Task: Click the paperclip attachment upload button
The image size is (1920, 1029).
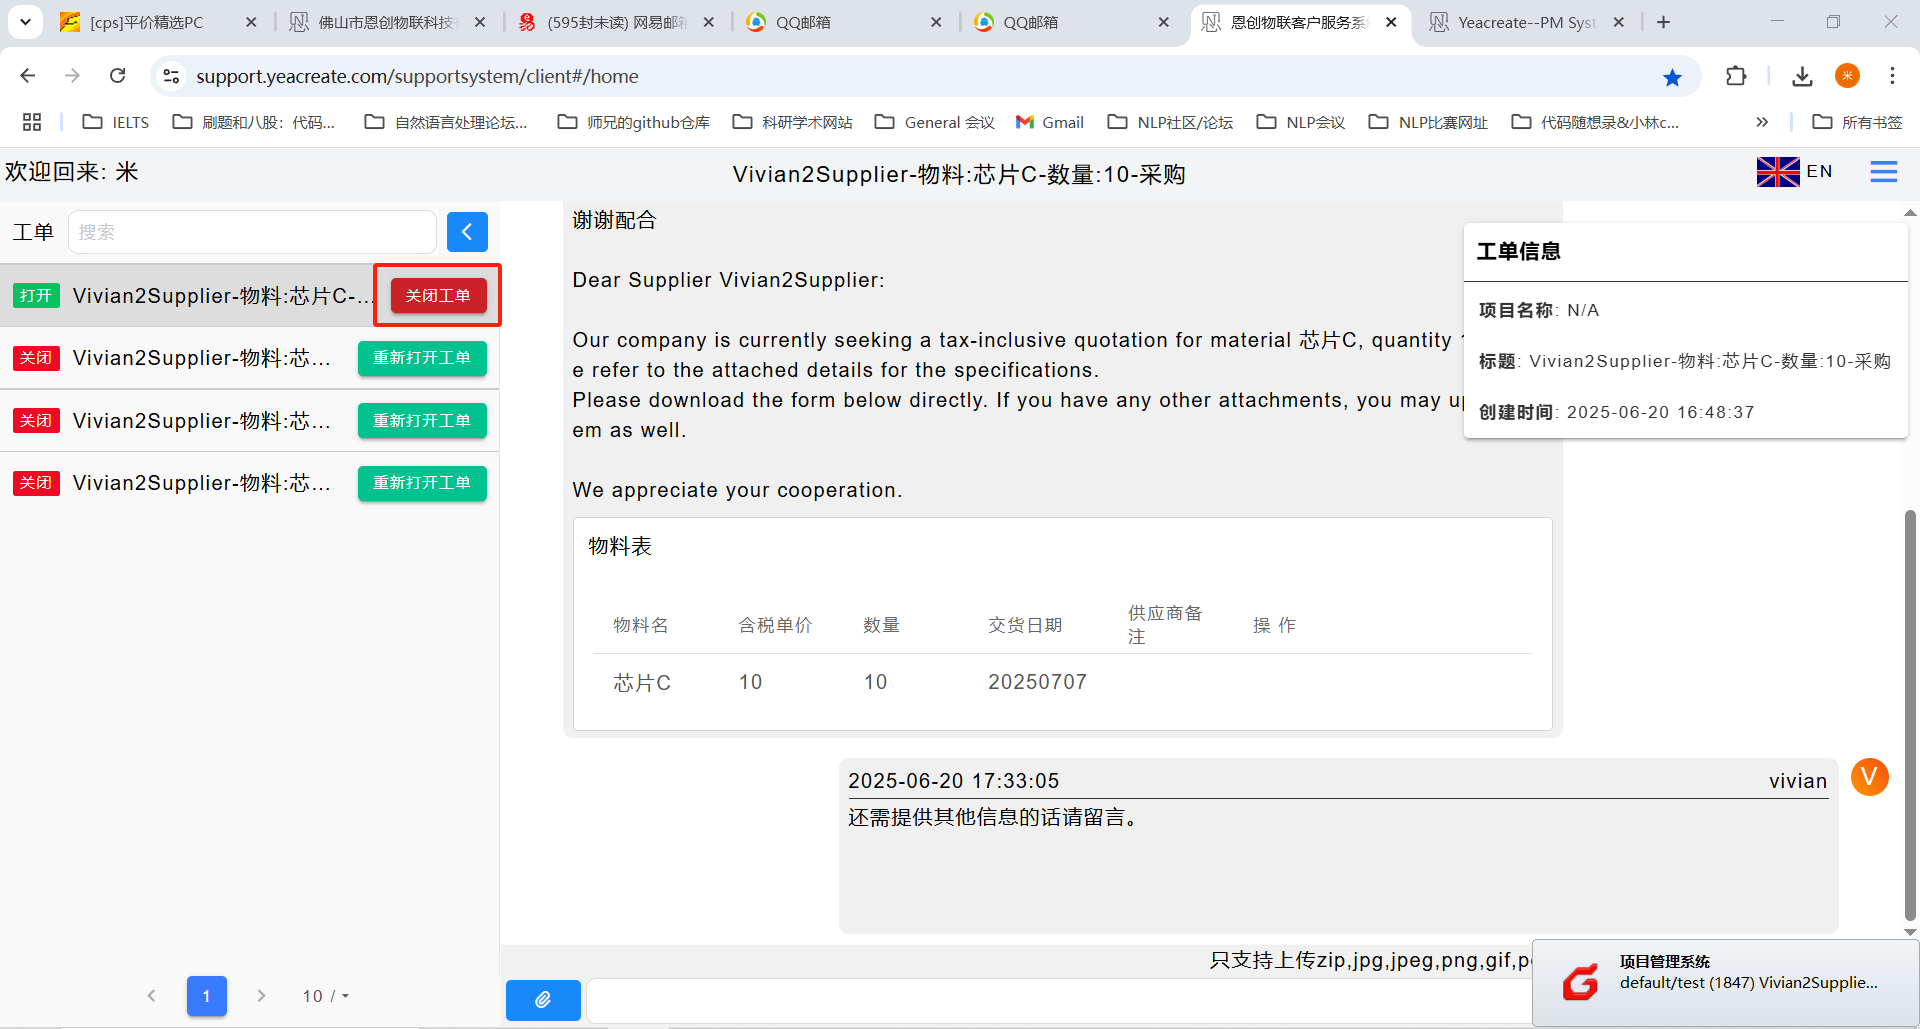Action: [x=542, y=999]
